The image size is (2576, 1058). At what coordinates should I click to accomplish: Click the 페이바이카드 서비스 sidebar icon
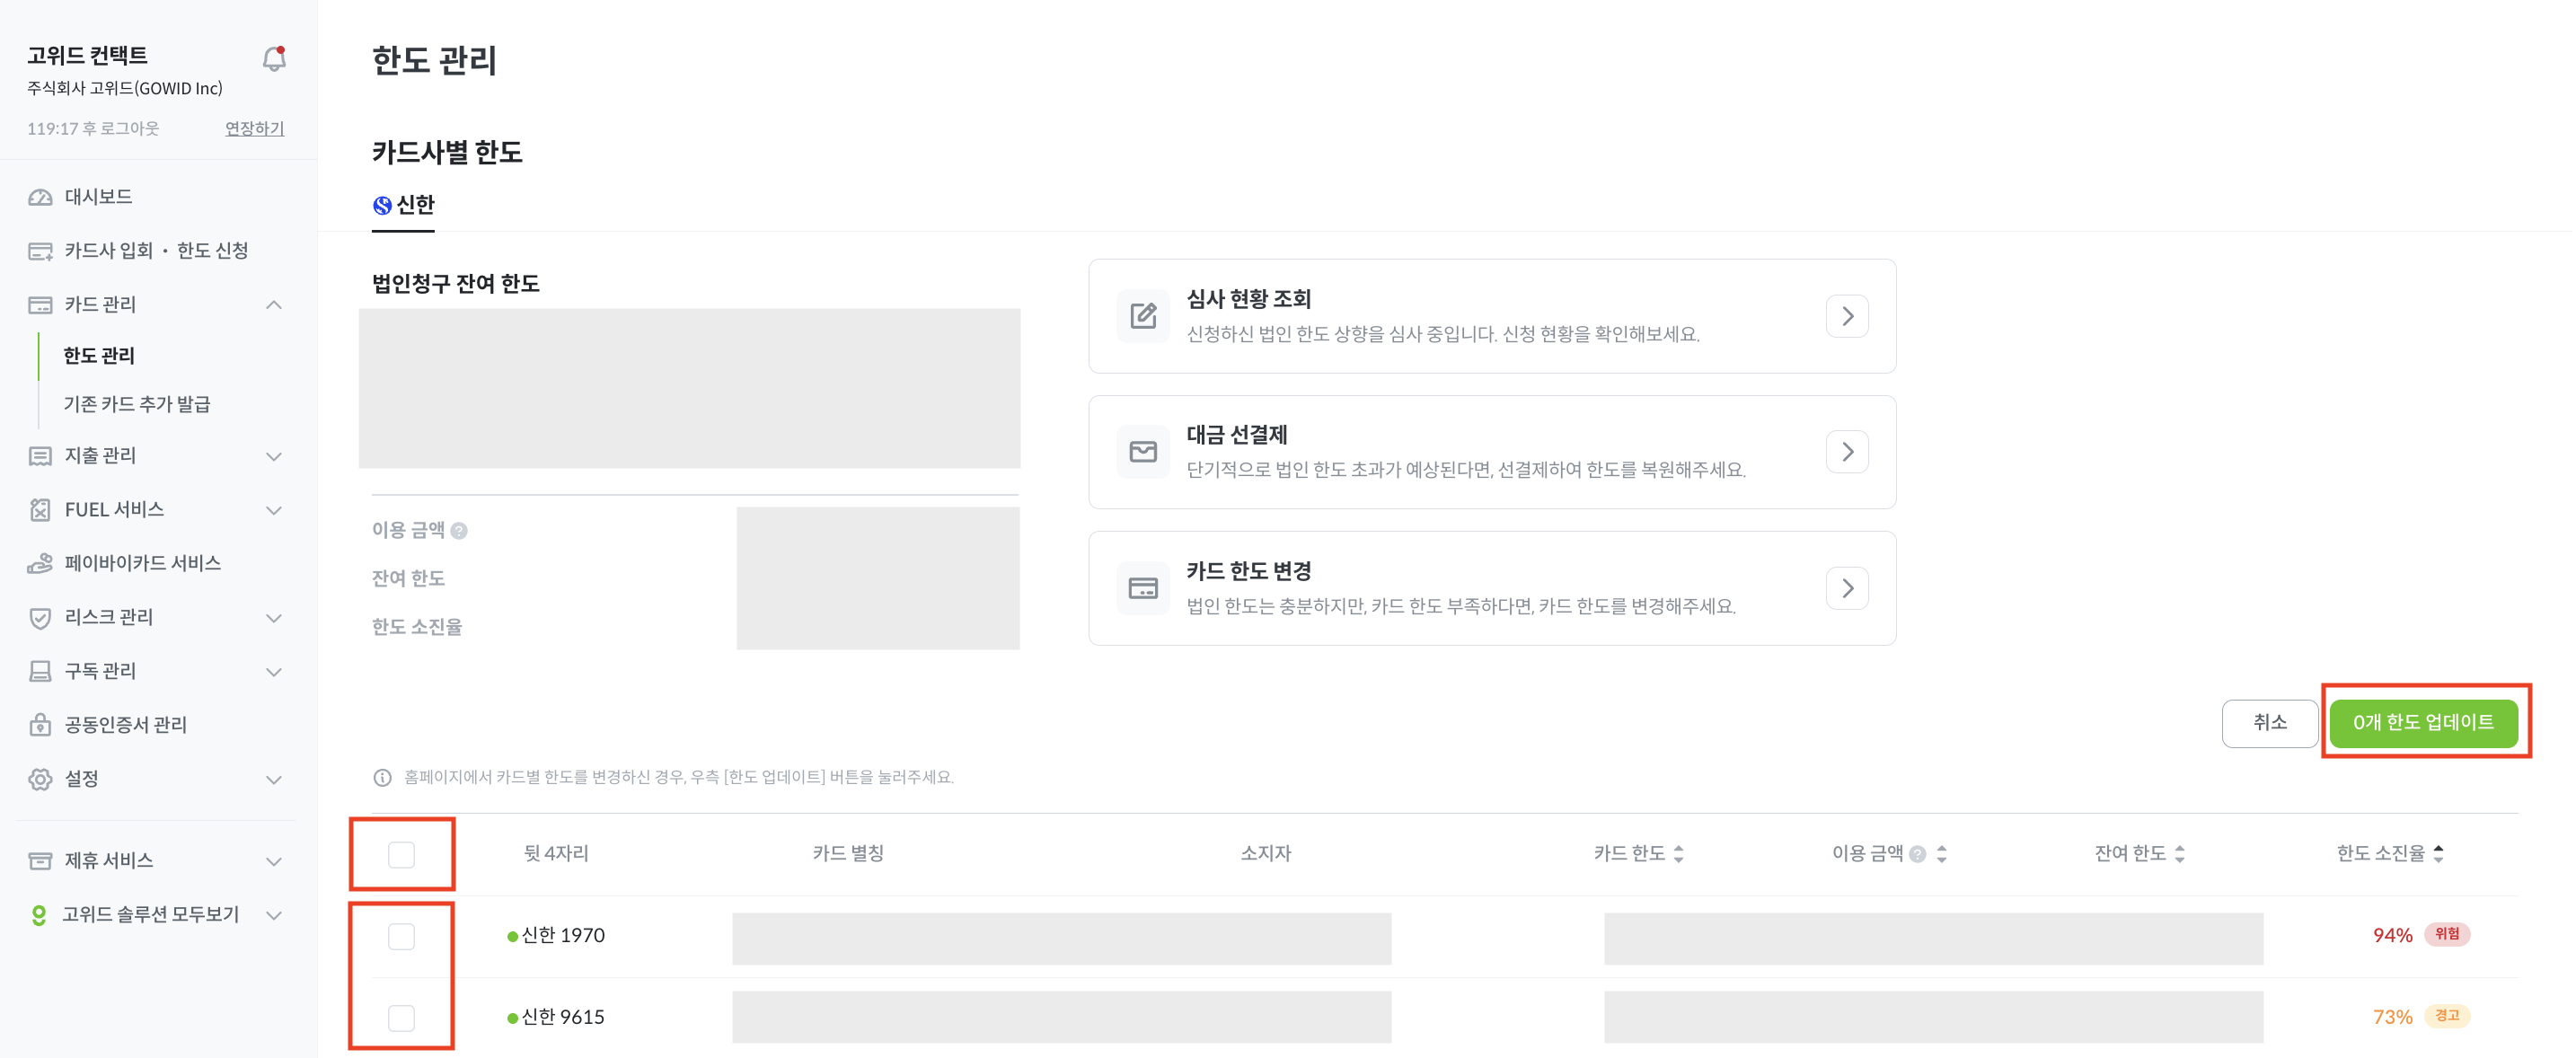(x=40, y=563)
